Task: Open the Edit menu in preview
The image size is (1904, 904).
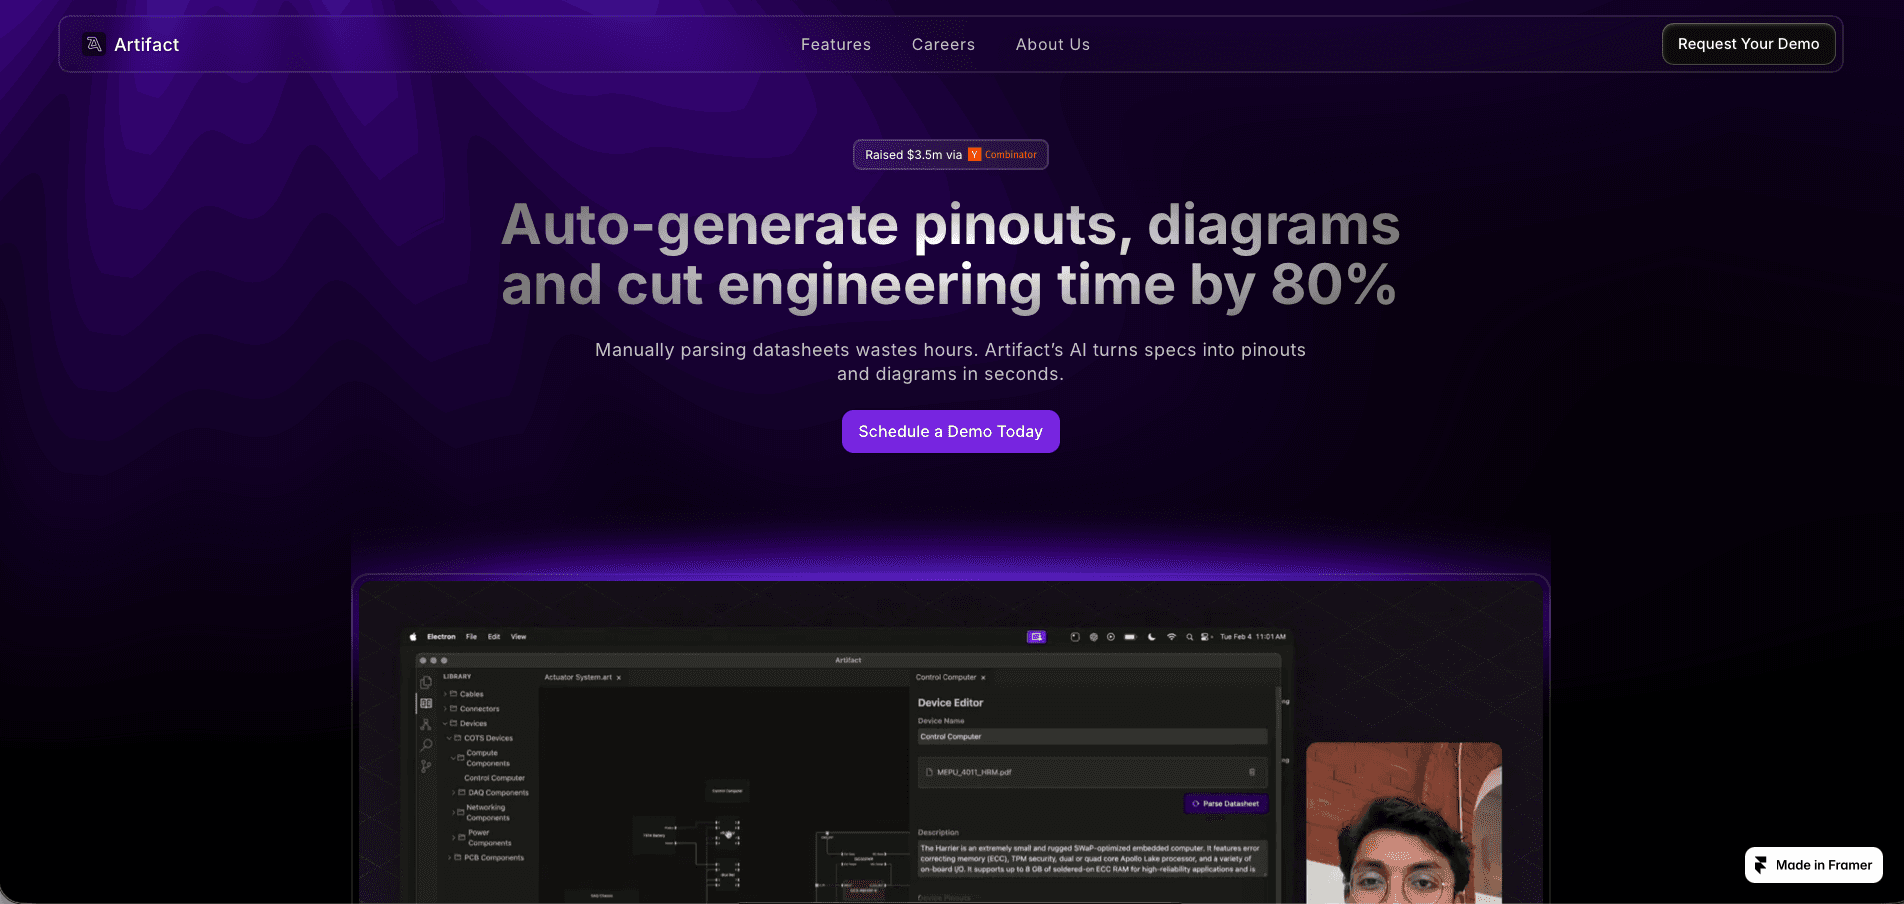Action: [x=494, y=637]
